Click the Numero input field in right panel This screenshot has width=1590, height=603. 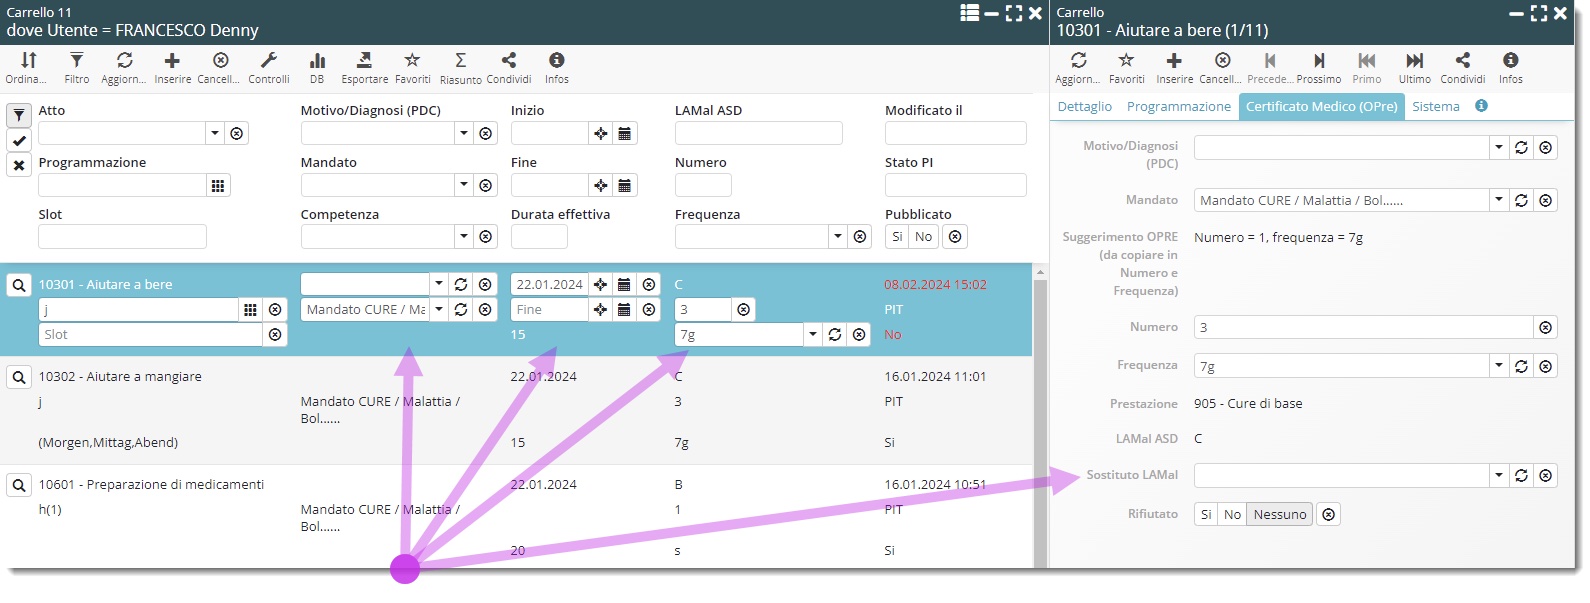click(1363, 328)
